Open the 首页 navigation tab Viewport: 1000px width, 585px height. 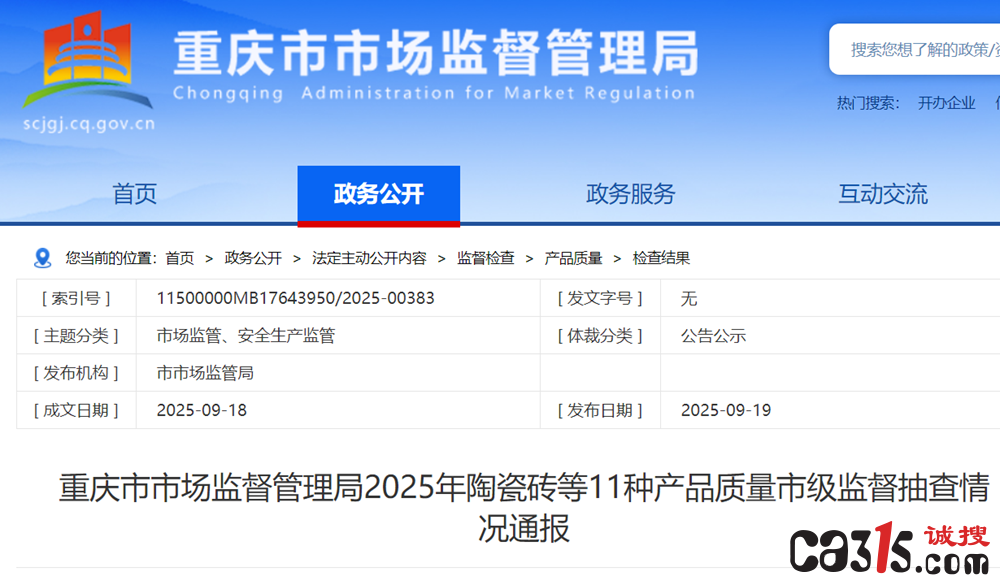pos(135,194)
